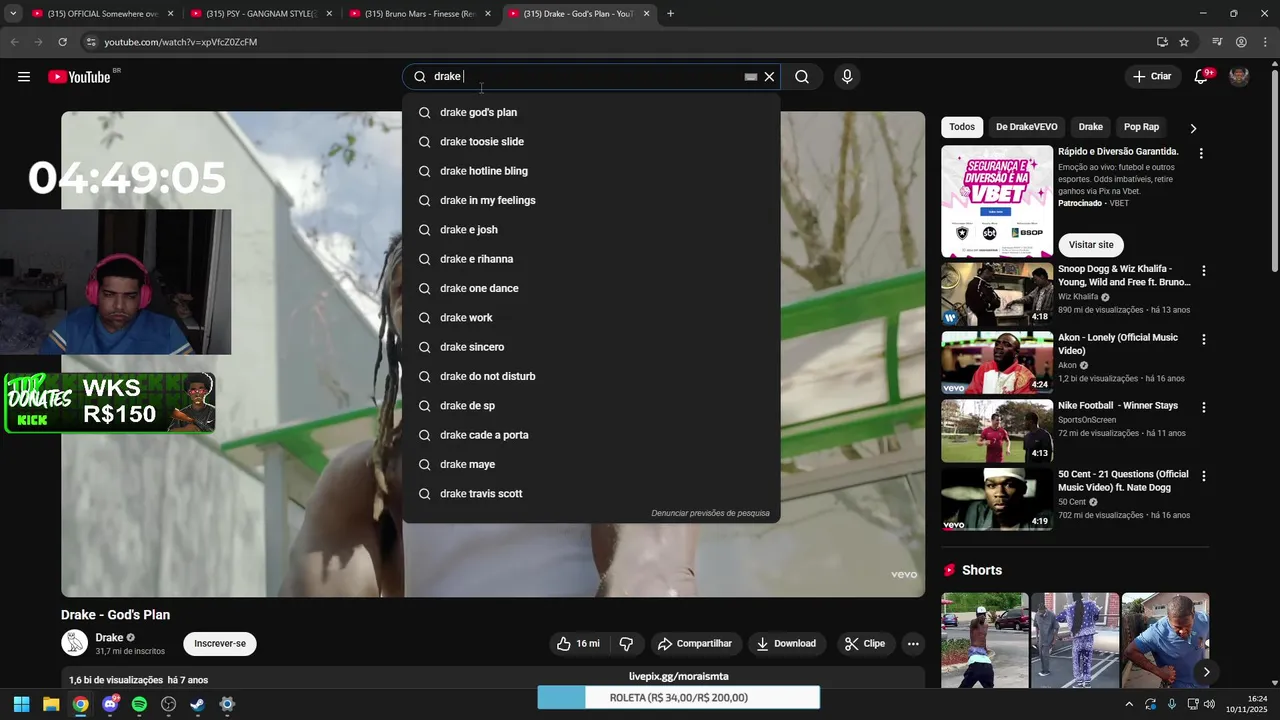This screenshot has height=720, width=1280.
Task: Switch to the PSY - GANGNAM STYLE tab
Action: click(x=260, y=14)
